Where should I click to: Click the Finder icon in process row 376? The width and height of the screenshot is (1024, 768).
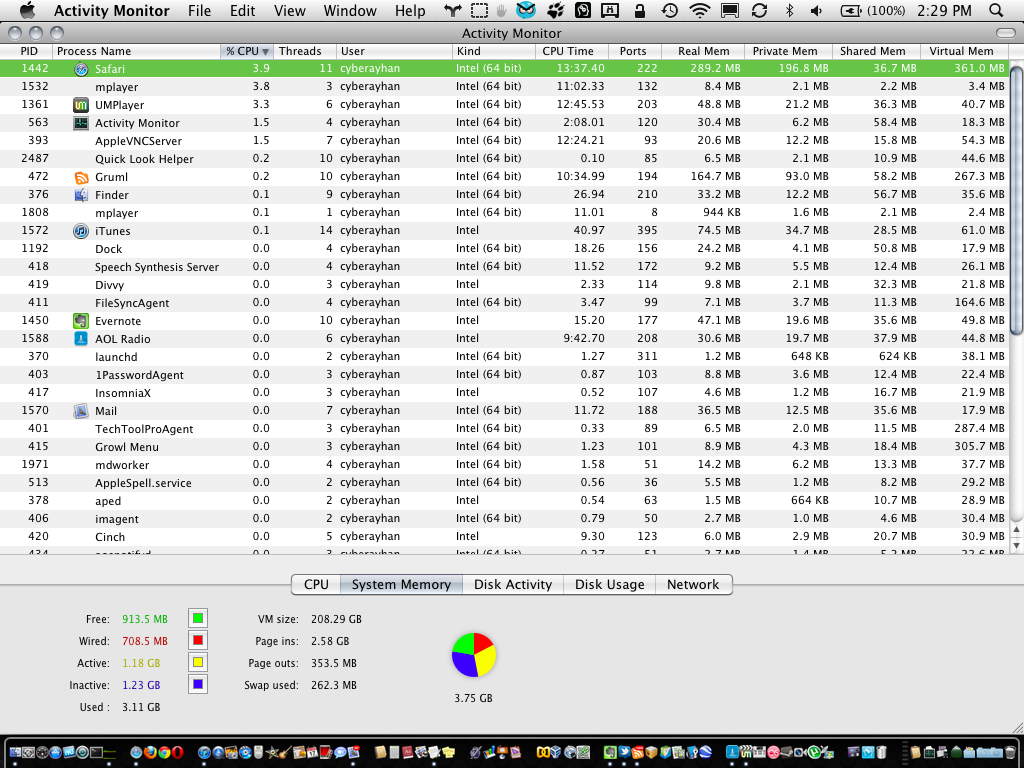(81, 195)
